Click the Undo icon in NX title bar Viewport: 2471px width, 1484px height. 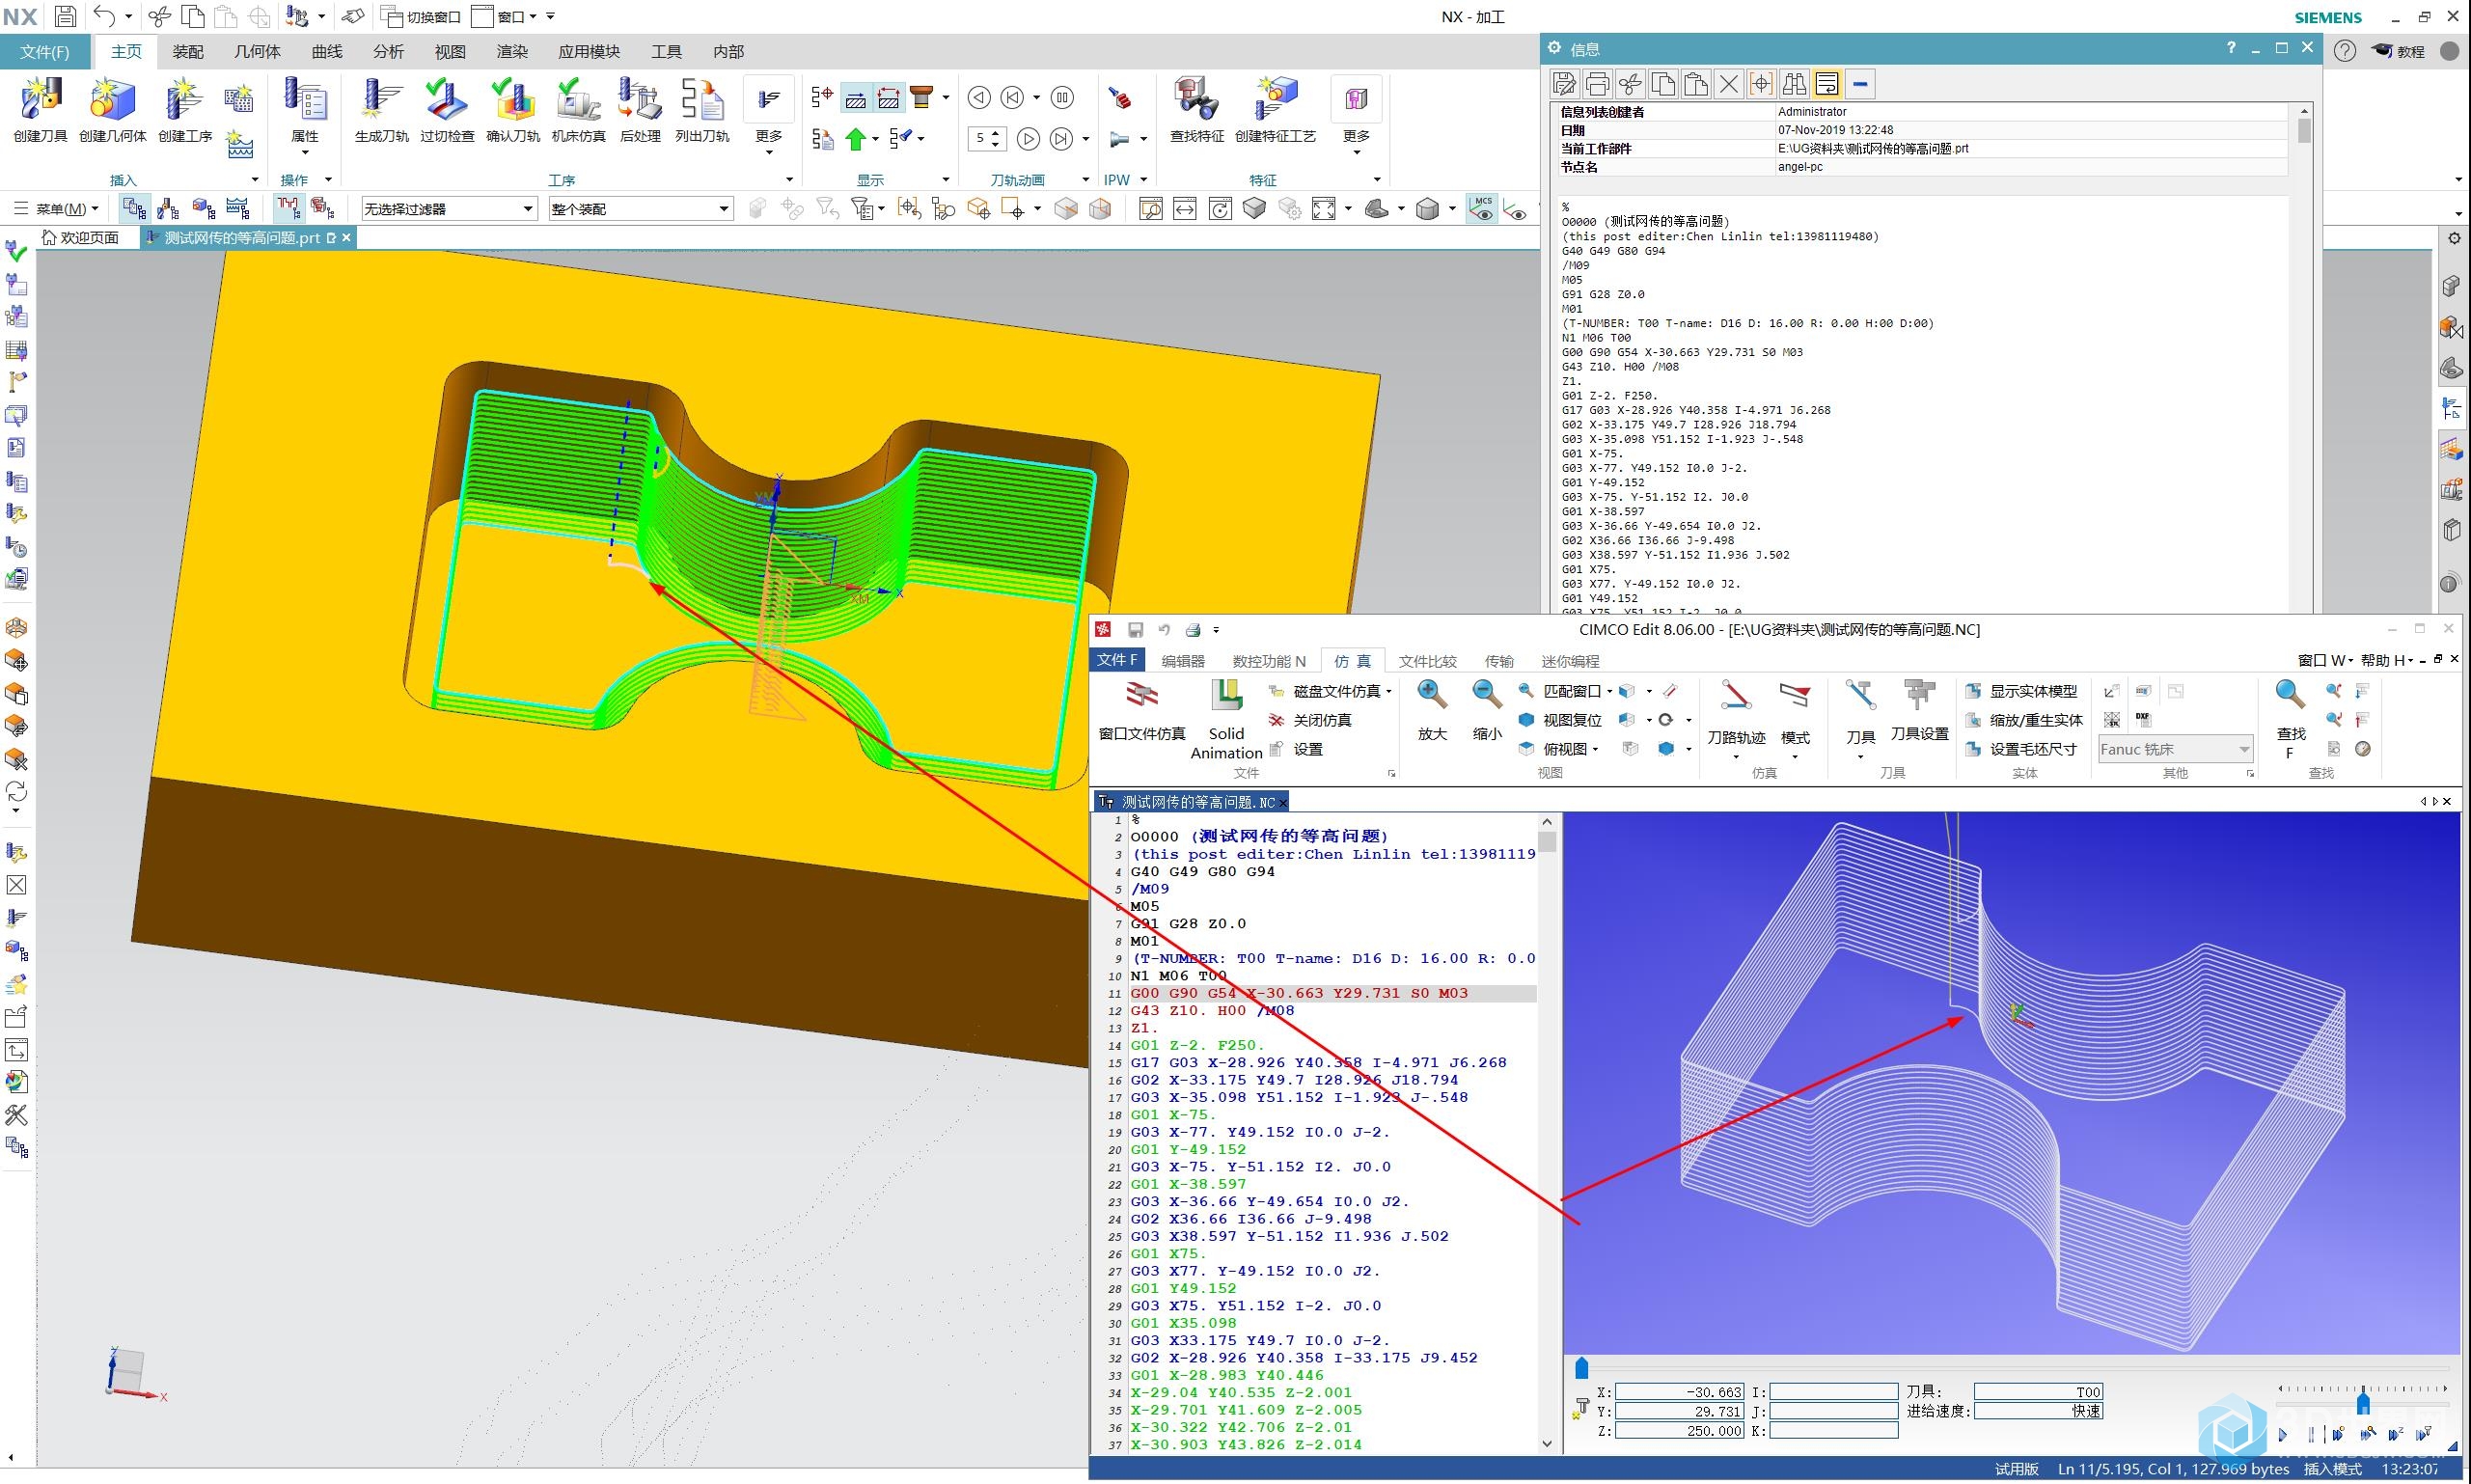(104, 16)
